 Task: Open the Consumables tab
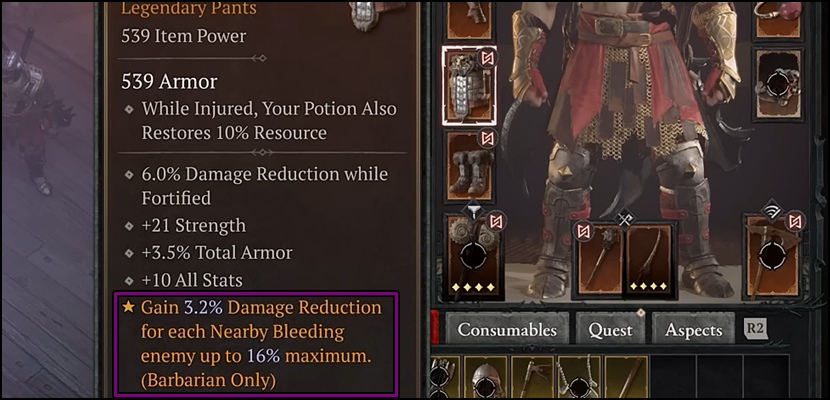coord(507,330)
